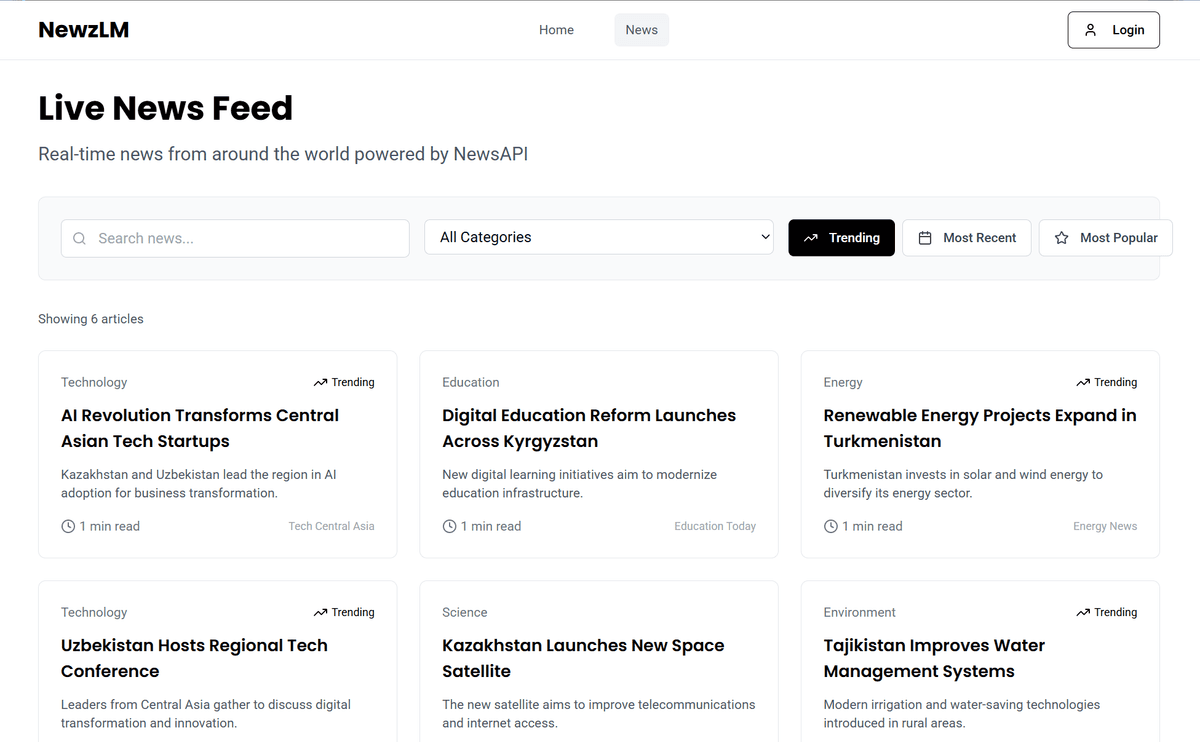Image resolution: width=1200 pixels, height=742 pixels.
Task: Click summary 'Modern irrigation and water-saving technologies'
Action: click(962, 714)
